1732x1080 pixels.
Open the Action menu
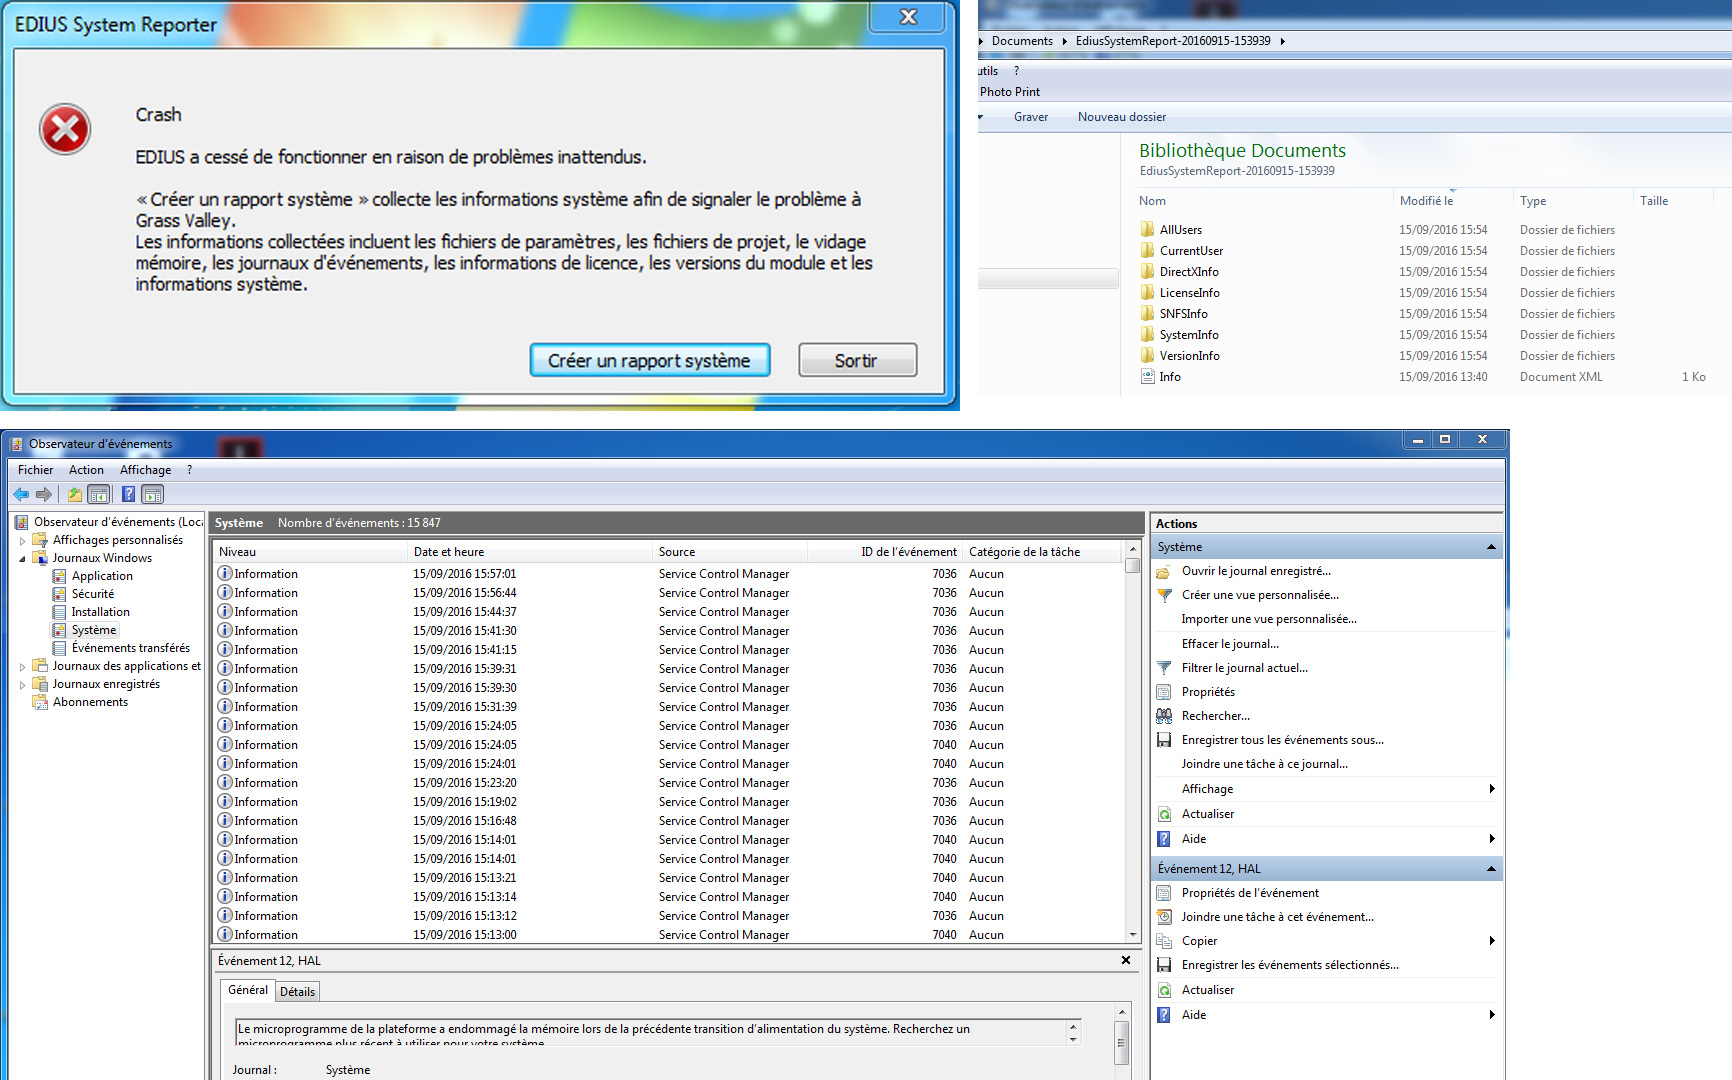point(86,470)
